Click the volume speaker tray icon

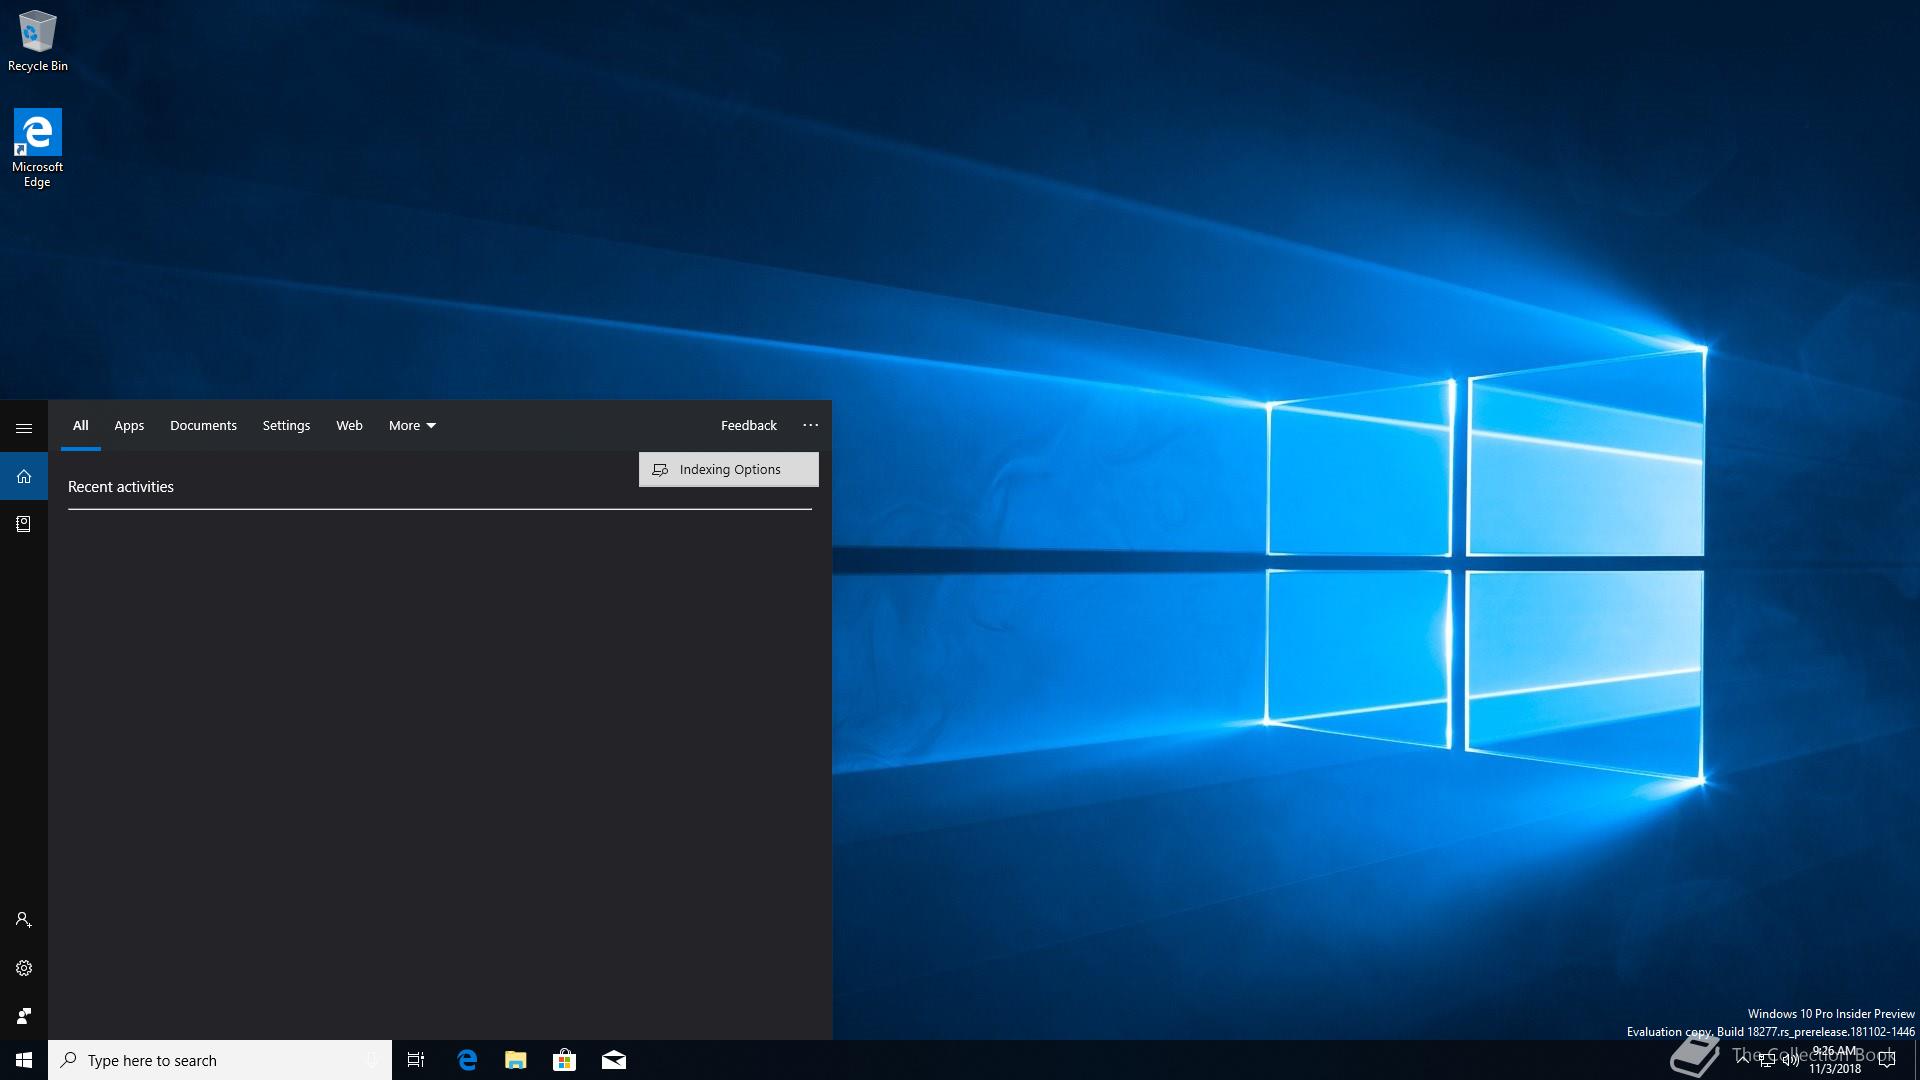(1790, 1060)
